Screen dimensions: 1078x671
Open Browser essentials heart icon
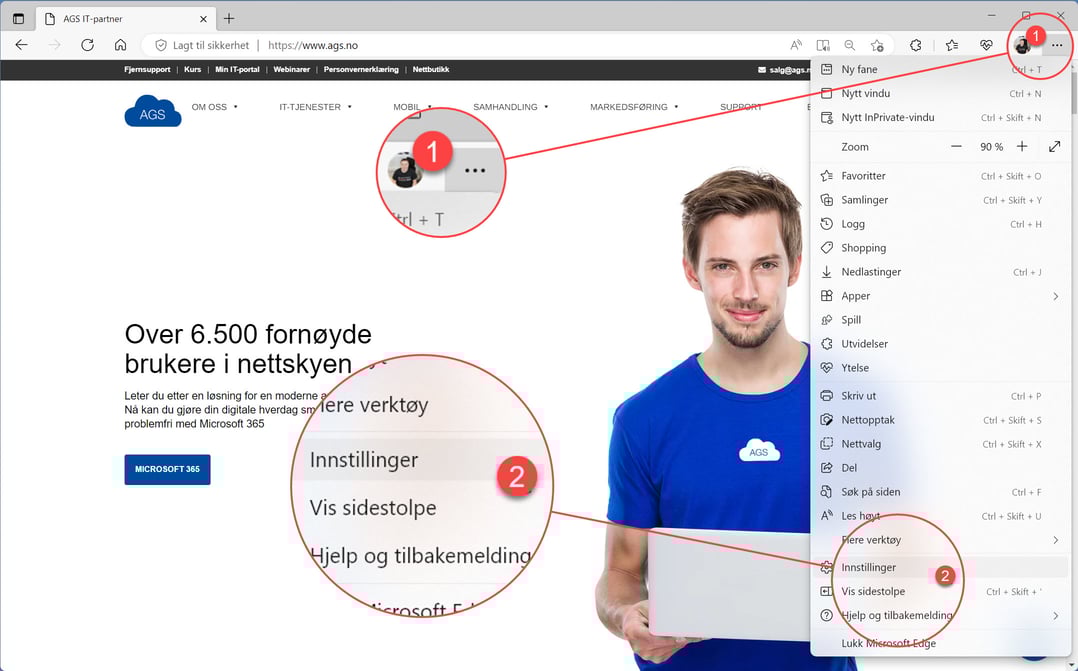(985, 45)
